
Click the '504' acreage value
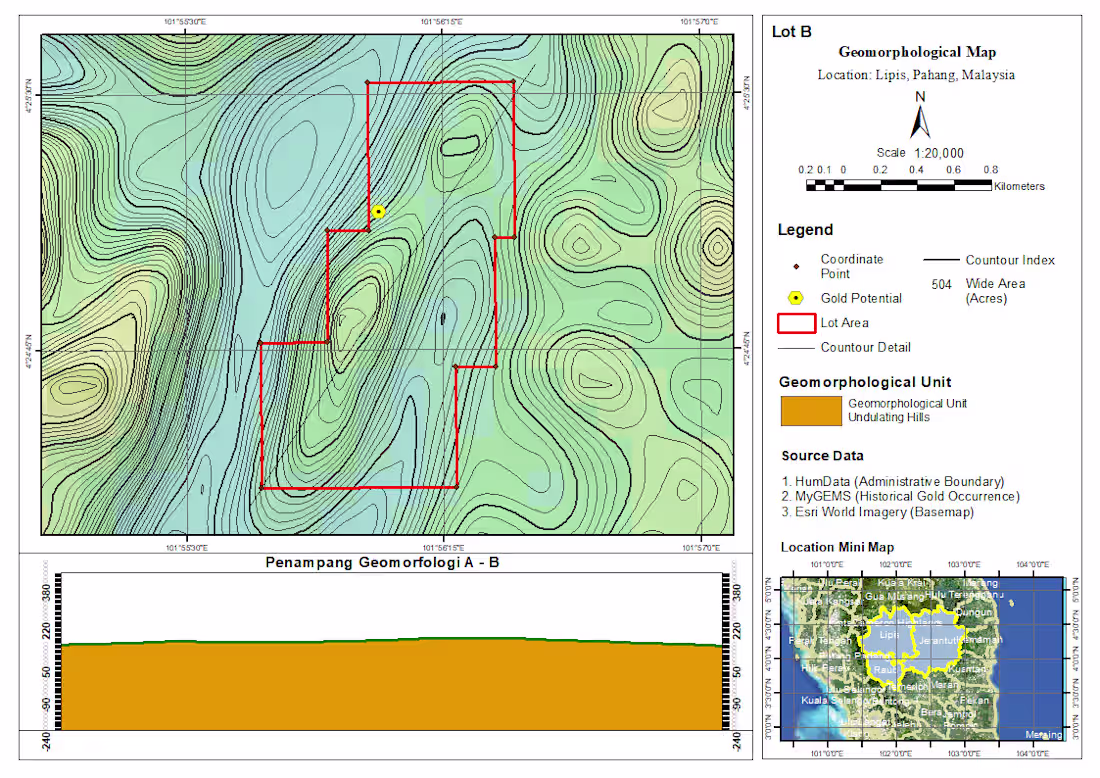(941, 285)
